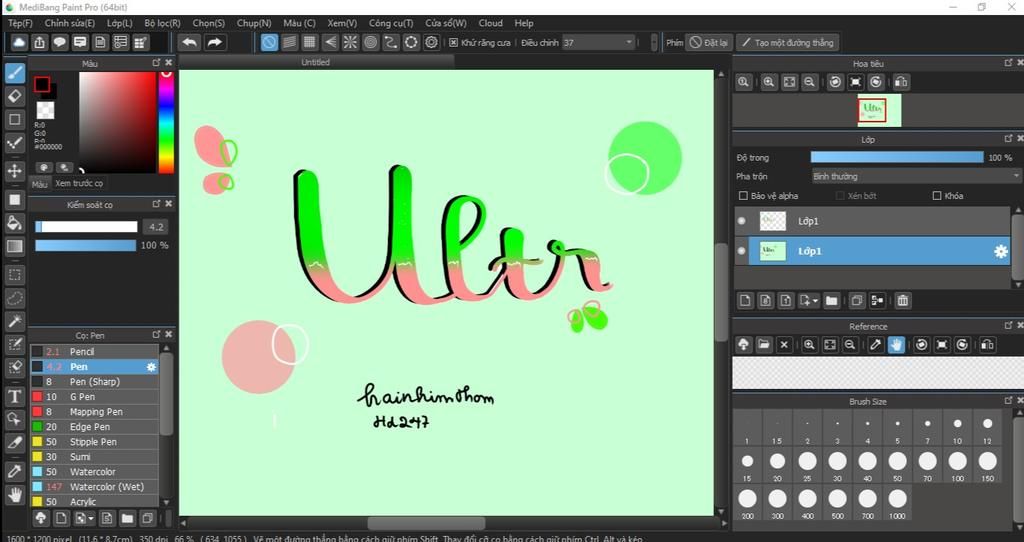Click Tạo một đường thẳng button
The width and height of the screenshot is (1024, 542).
click(787, 42)
